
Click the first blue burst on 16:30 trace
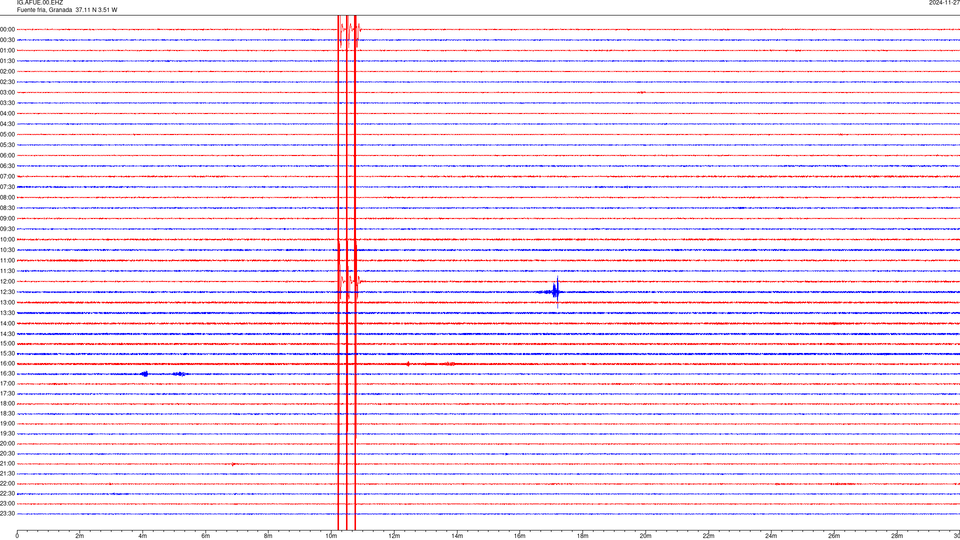click(144, 373)
